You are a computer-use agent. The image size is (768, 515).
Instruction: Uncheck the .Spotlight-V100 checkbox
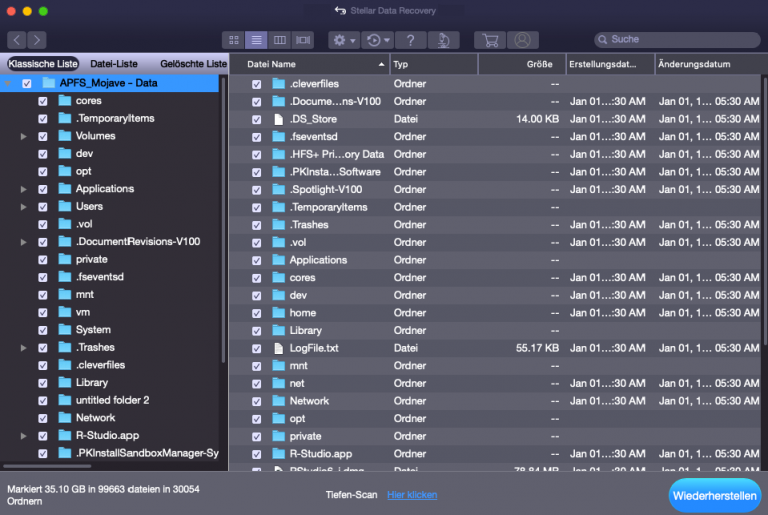click(x=256, y=190)
